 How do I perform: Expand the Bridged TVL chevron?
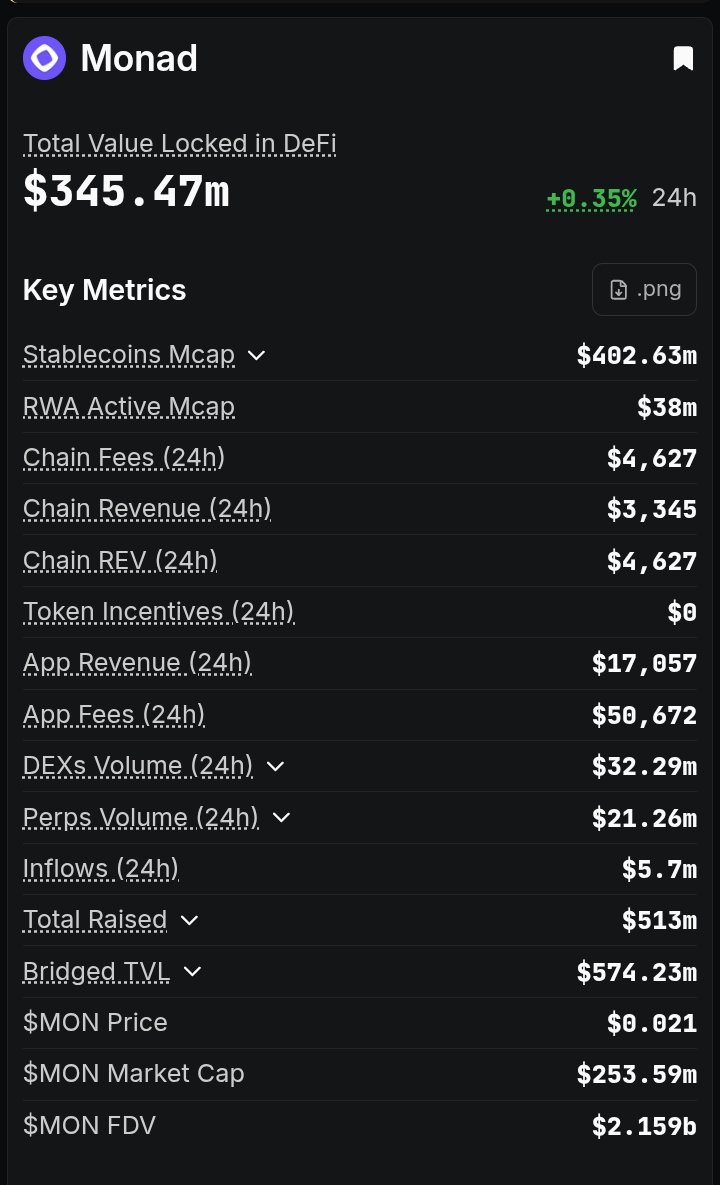[x=193, y=972]
